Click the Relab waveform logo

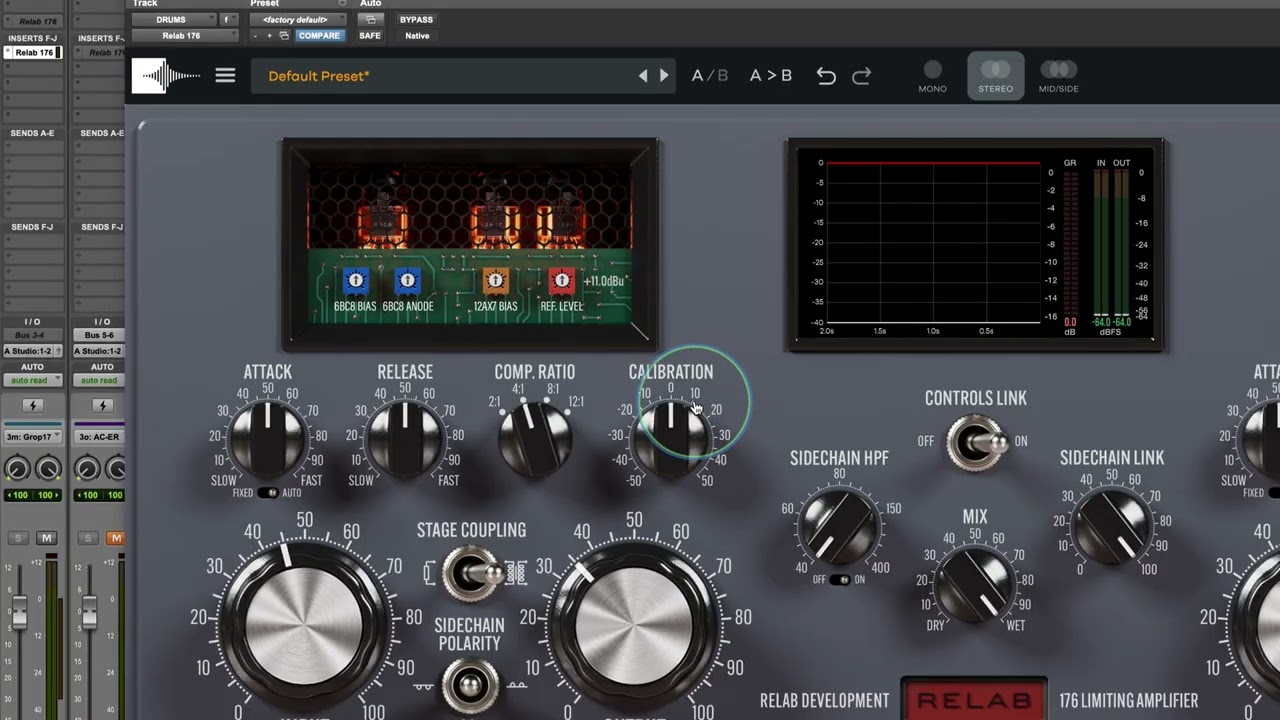tap(166, 76)
